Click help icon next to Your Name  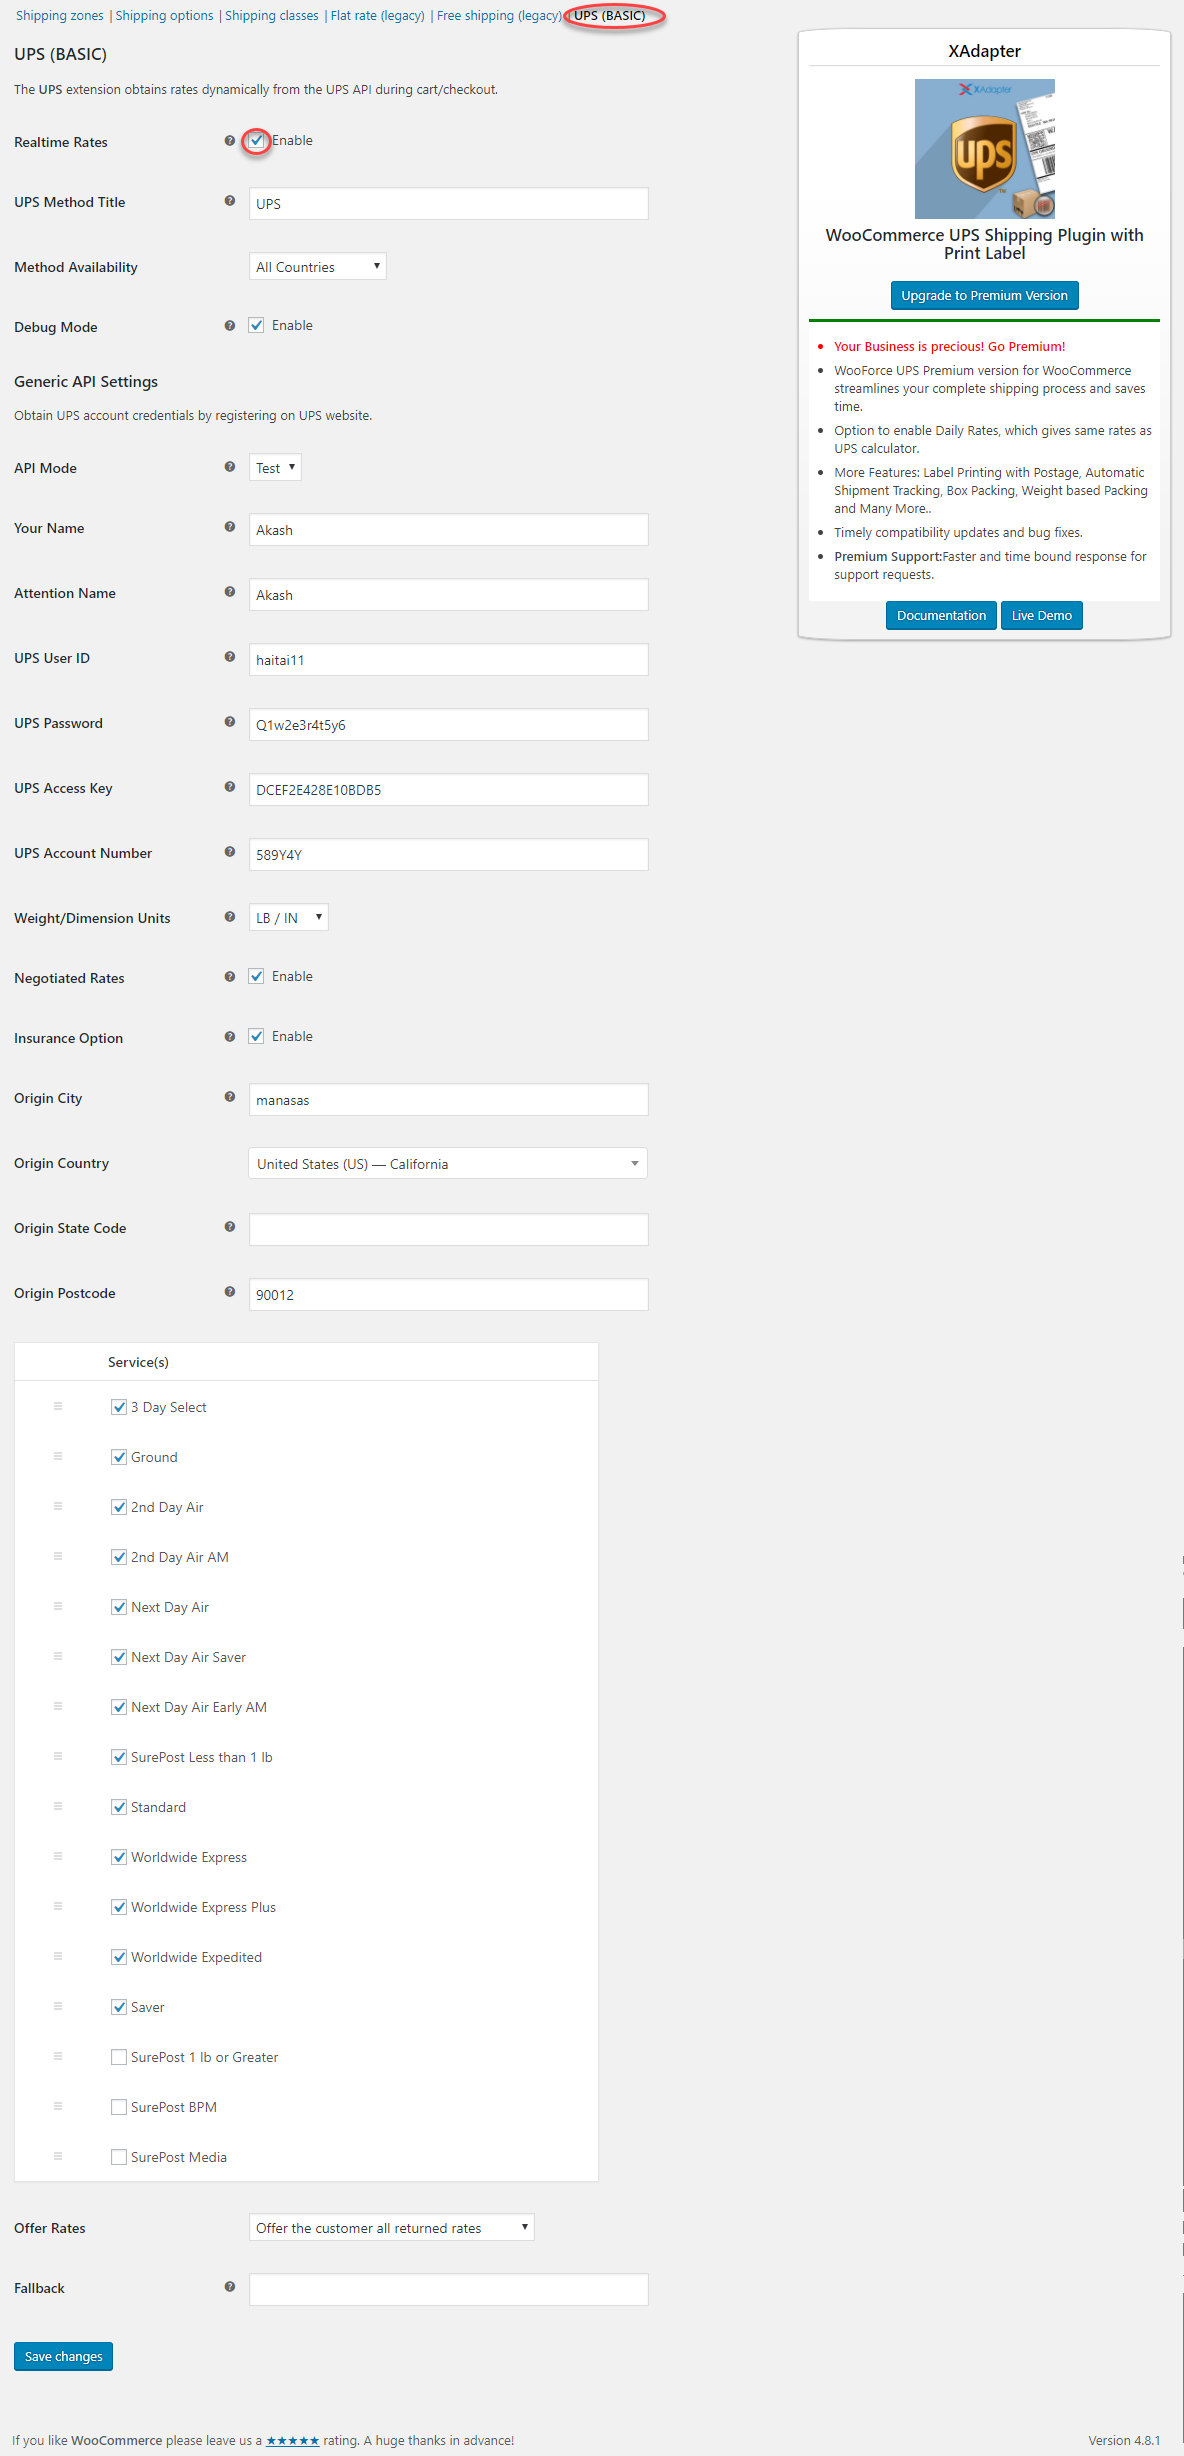[230, 527]
